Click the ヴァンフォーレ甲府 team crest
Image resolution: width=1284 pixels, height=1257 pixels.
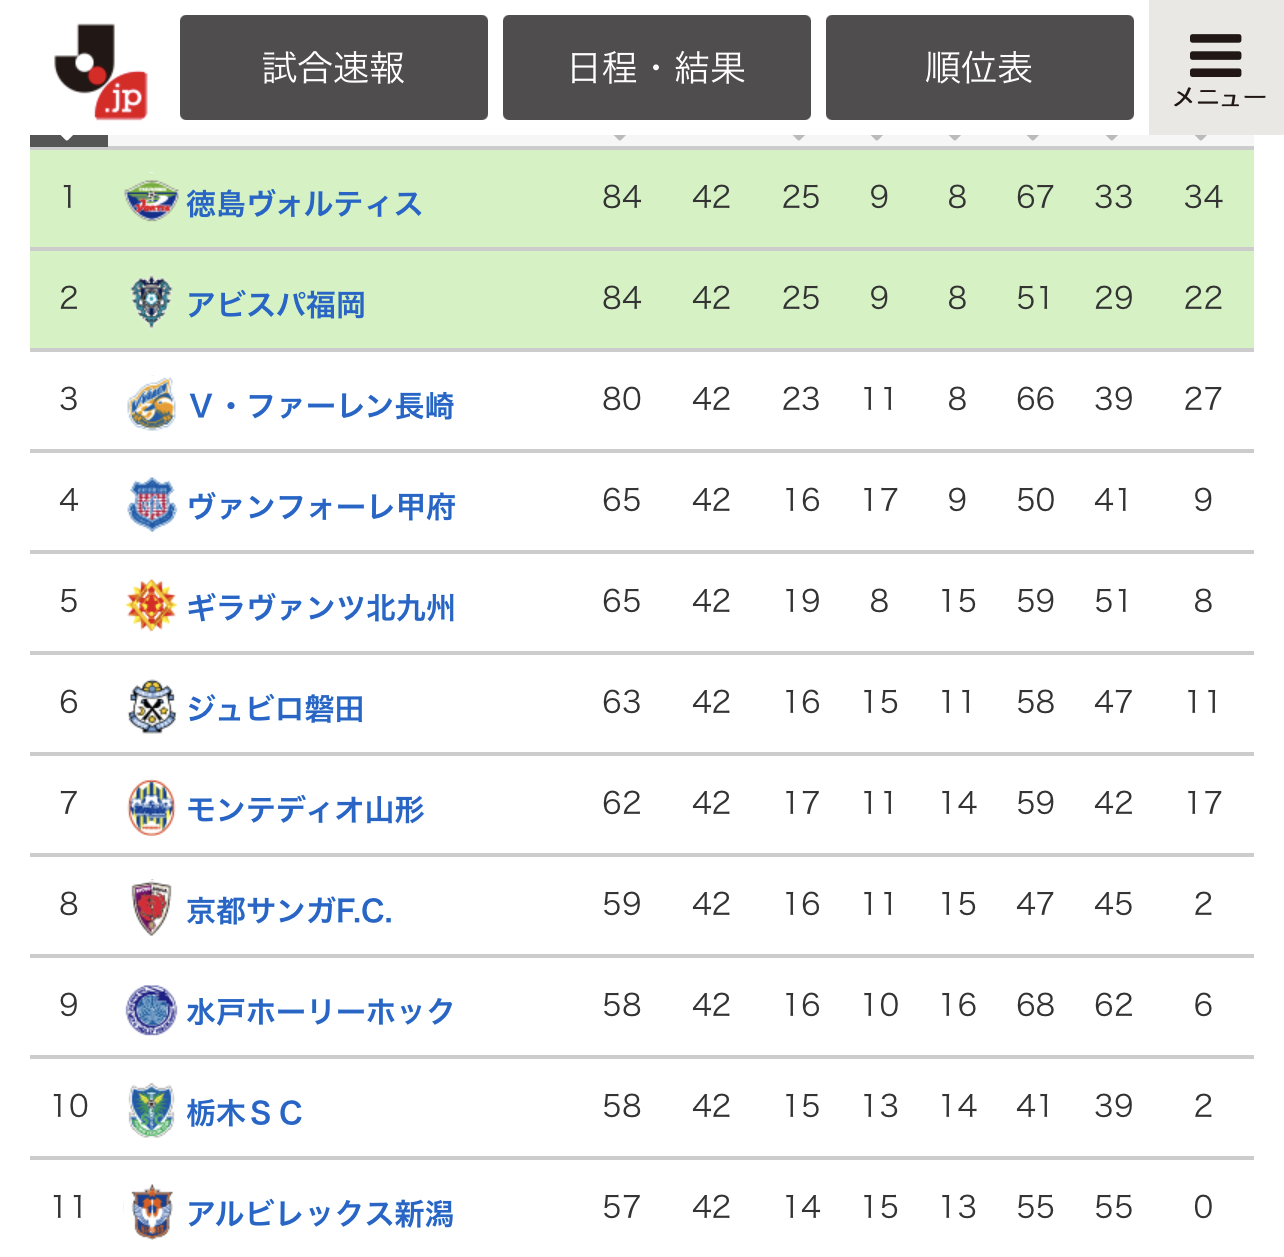pos(151,504)
